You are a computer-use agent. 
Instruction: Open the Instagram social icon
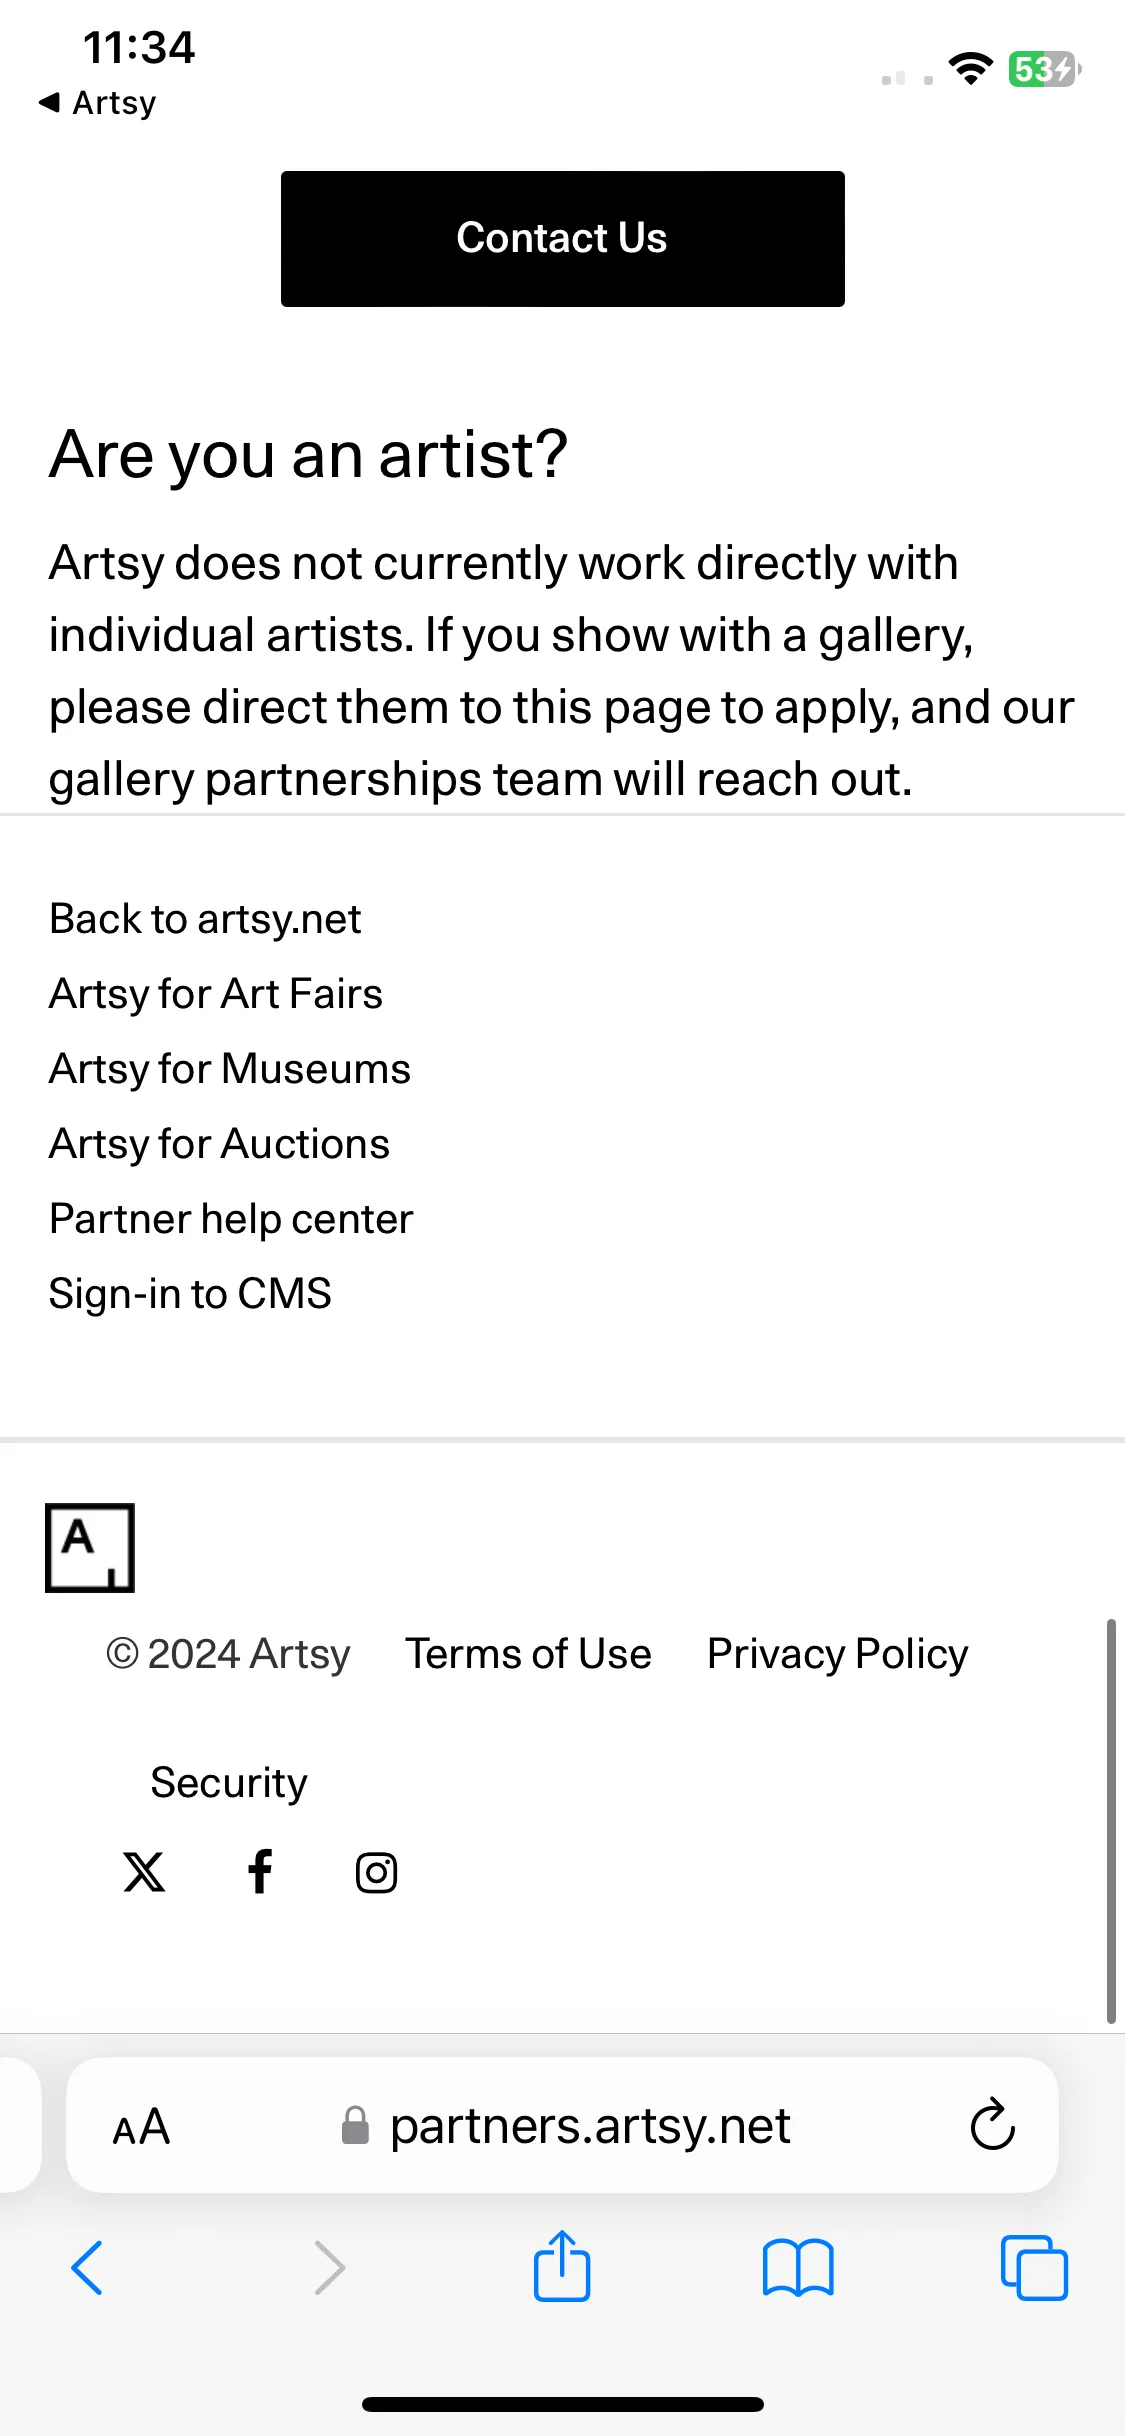tap(377, 1872)
